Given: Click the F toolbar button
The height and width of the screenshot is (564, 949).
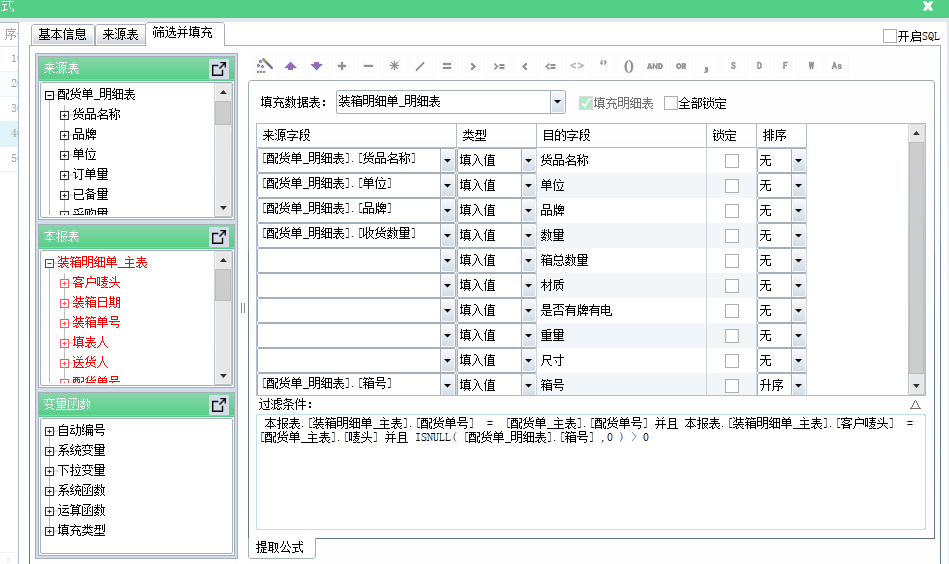Looking at the screenshot, I should pyautogui.click(x=785, y=65).
